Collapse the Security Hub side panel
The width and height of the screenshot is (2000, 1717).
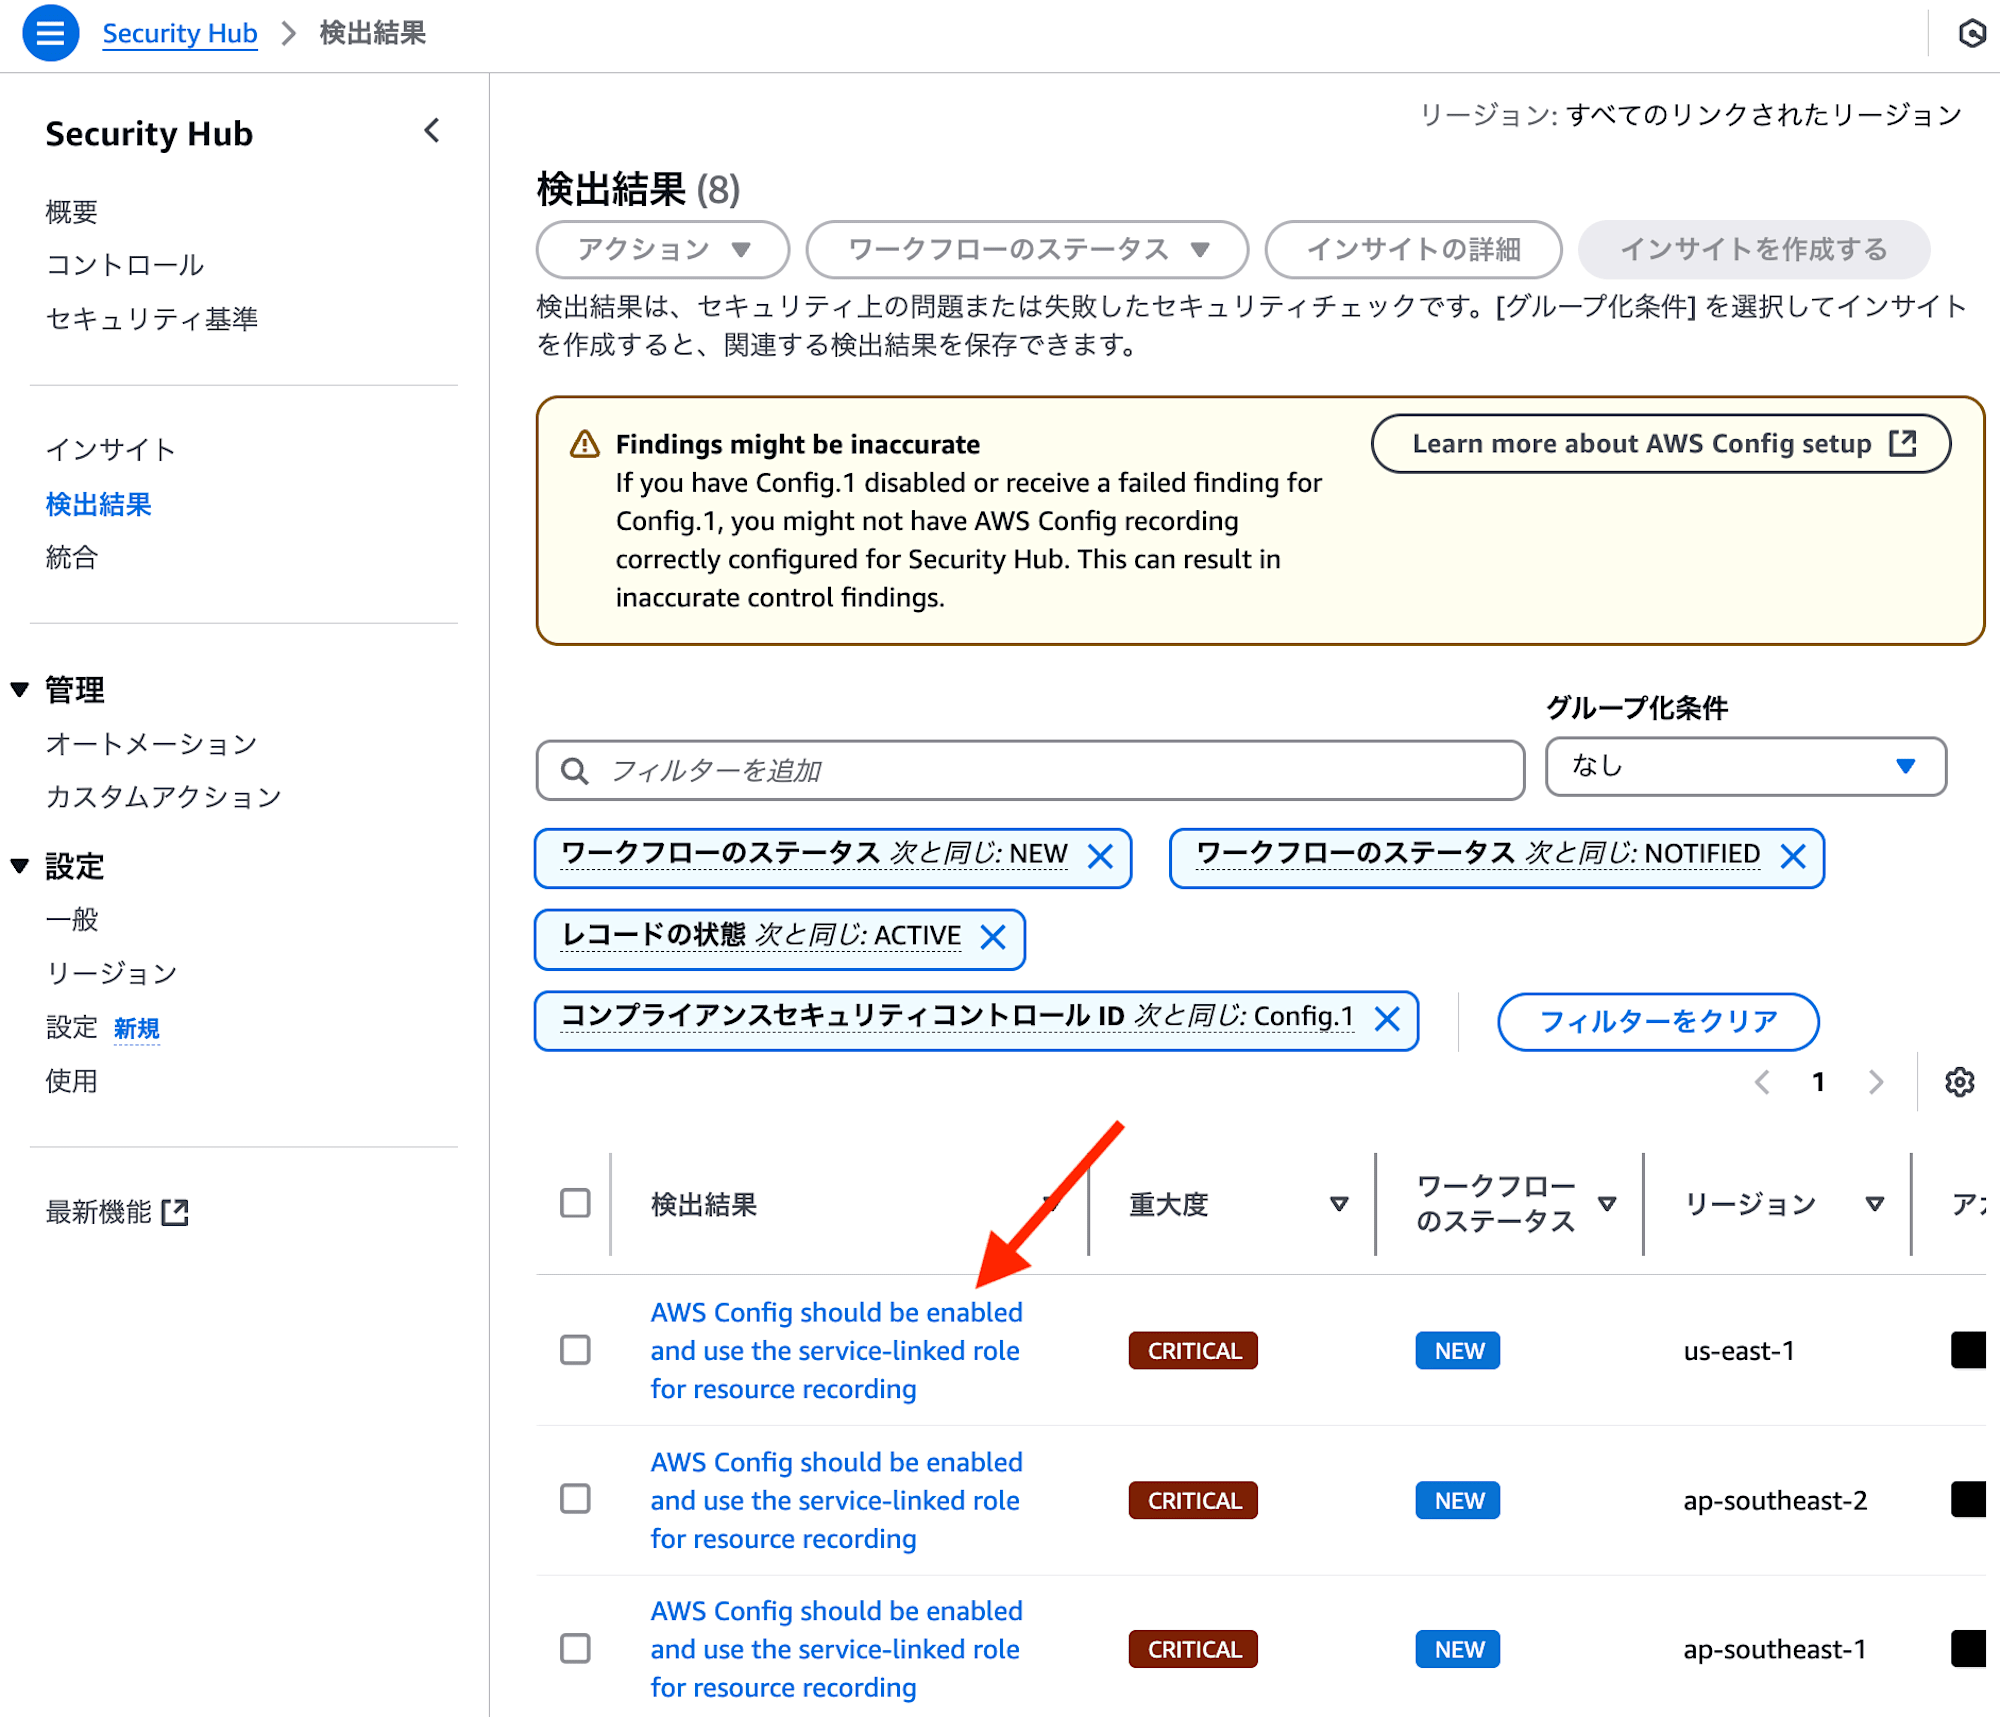[x=432, y=131]
